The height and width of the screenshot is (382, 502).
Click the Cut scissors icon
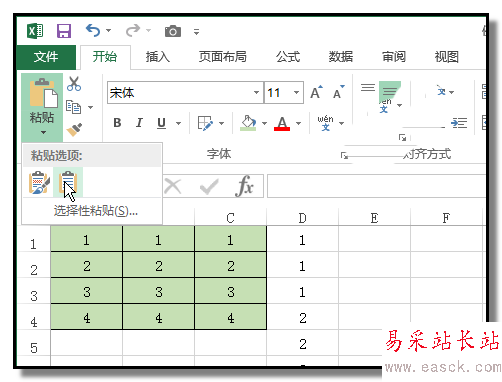pyautogui.click(x=74, y=84)
